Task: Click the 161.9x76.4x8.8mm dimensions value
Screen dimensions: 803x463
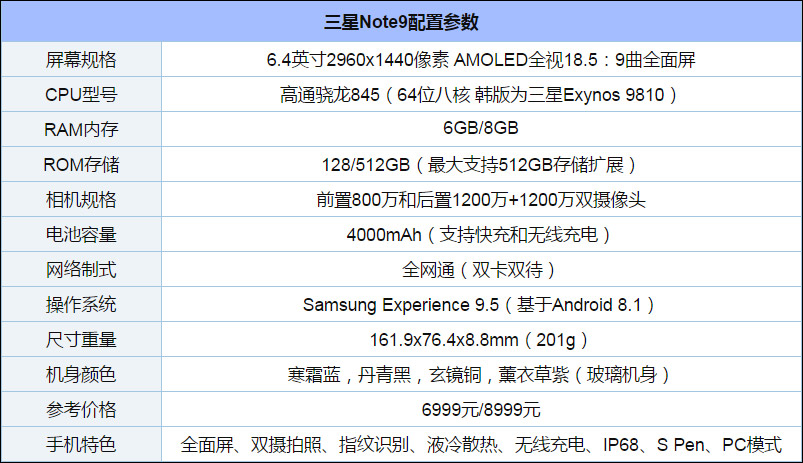Action: (481, 340)
